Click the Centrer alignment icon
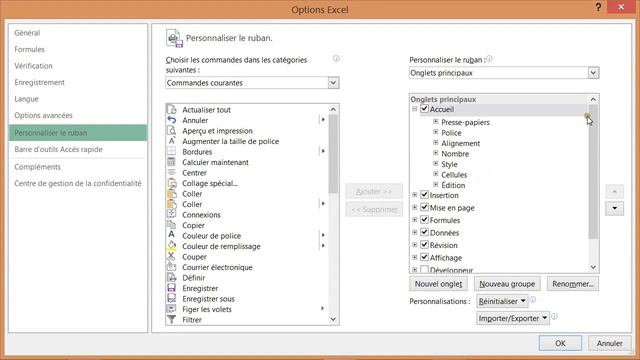Image resolution: width=640 pixels, height=360 pixels. click(172, 173)
